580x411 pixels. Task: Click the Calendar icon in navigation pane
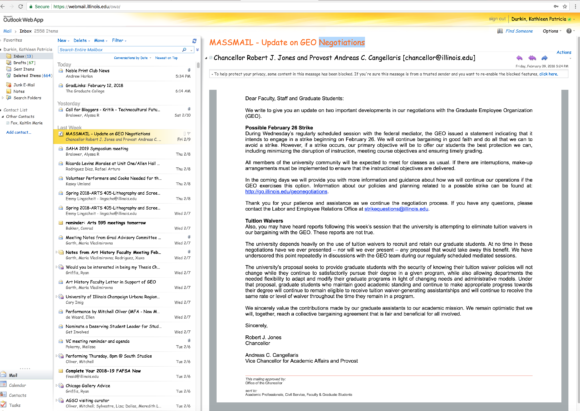click(x=4, y=385)
